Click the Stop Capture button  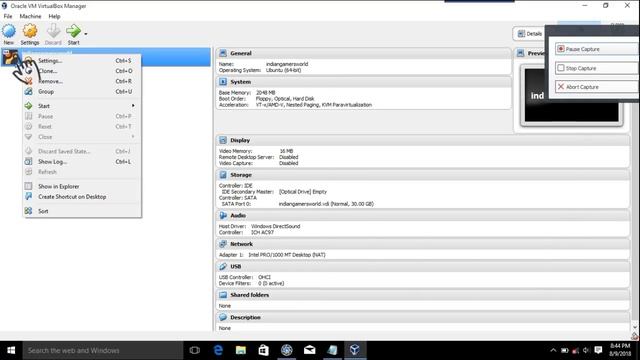point(596,68)
